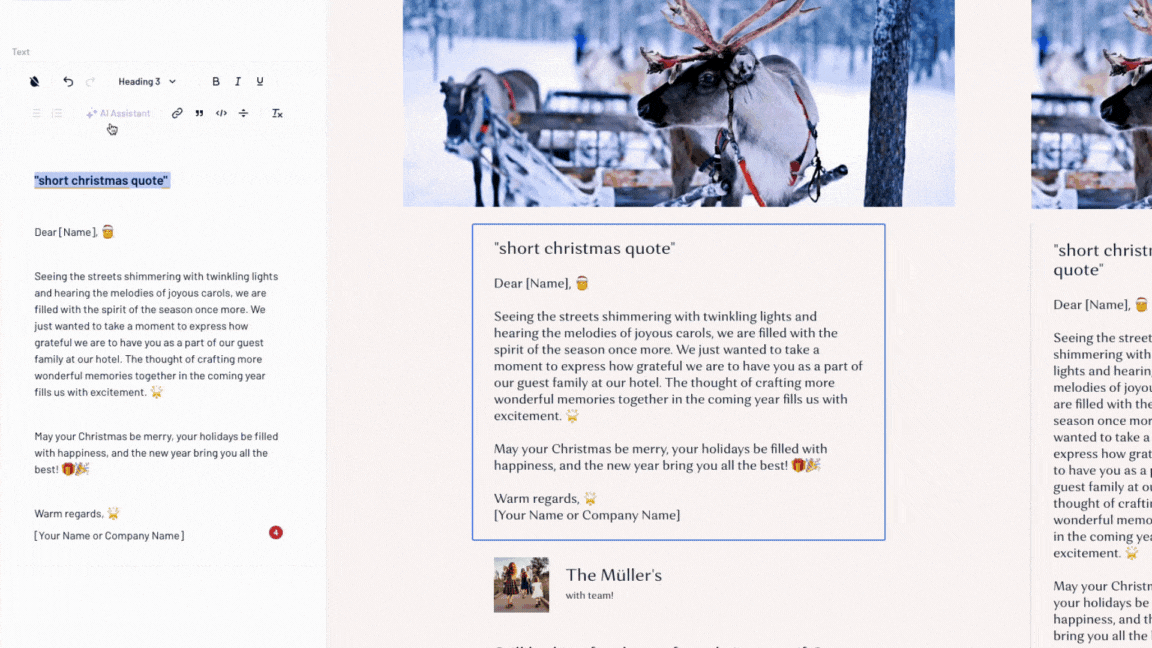The height and width of the screenshot is (648, 1152).
Task: Insert a numbered list
Action: point(57,113)
